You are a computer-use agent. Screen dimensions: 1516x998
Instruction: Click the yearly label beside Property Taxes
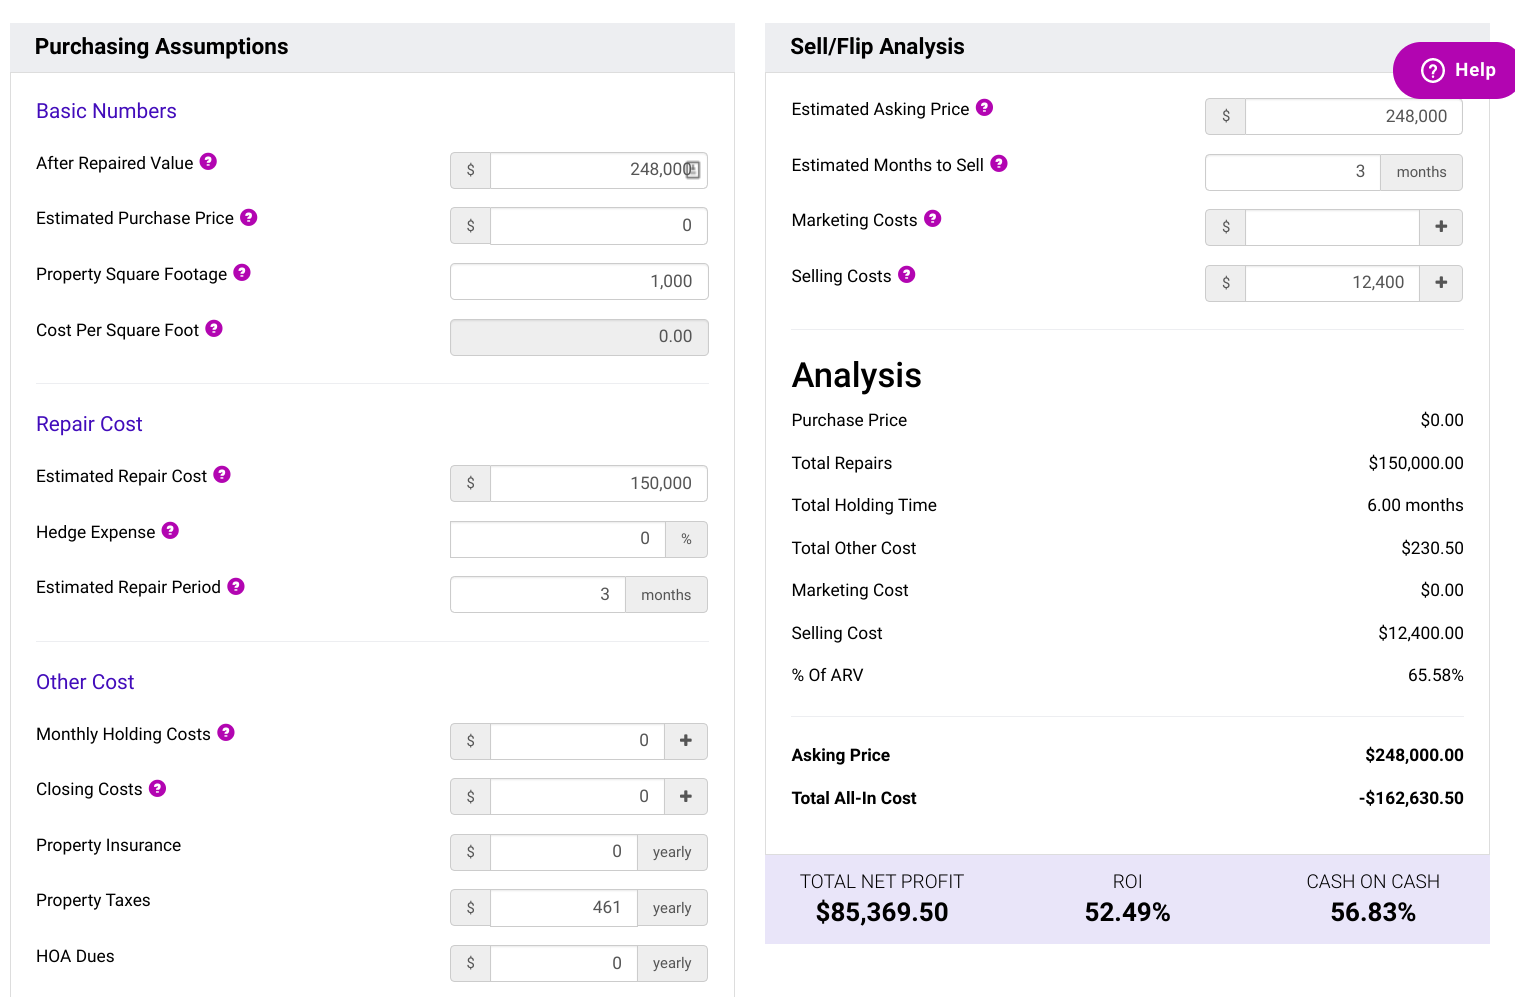click(672, 908)
